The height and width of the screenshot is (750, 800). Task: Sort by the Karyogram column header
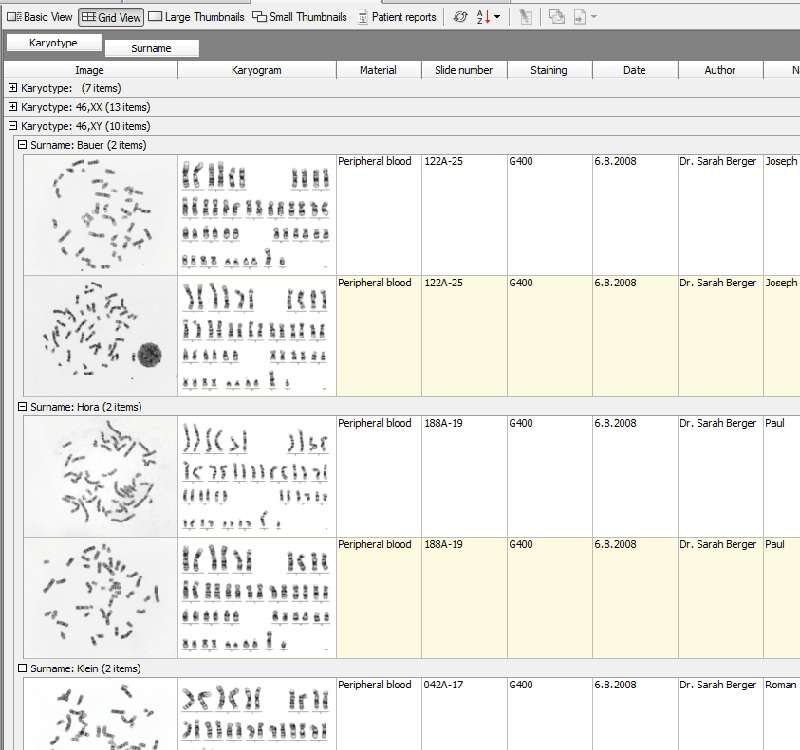point(257,70)
